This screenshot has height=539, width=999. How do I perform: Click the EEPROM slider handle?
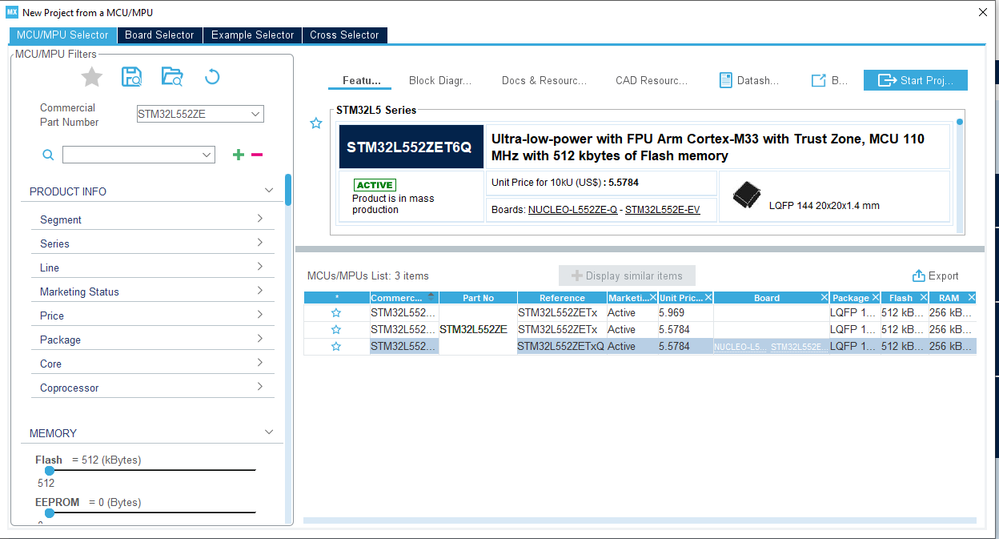click(49, 513)
